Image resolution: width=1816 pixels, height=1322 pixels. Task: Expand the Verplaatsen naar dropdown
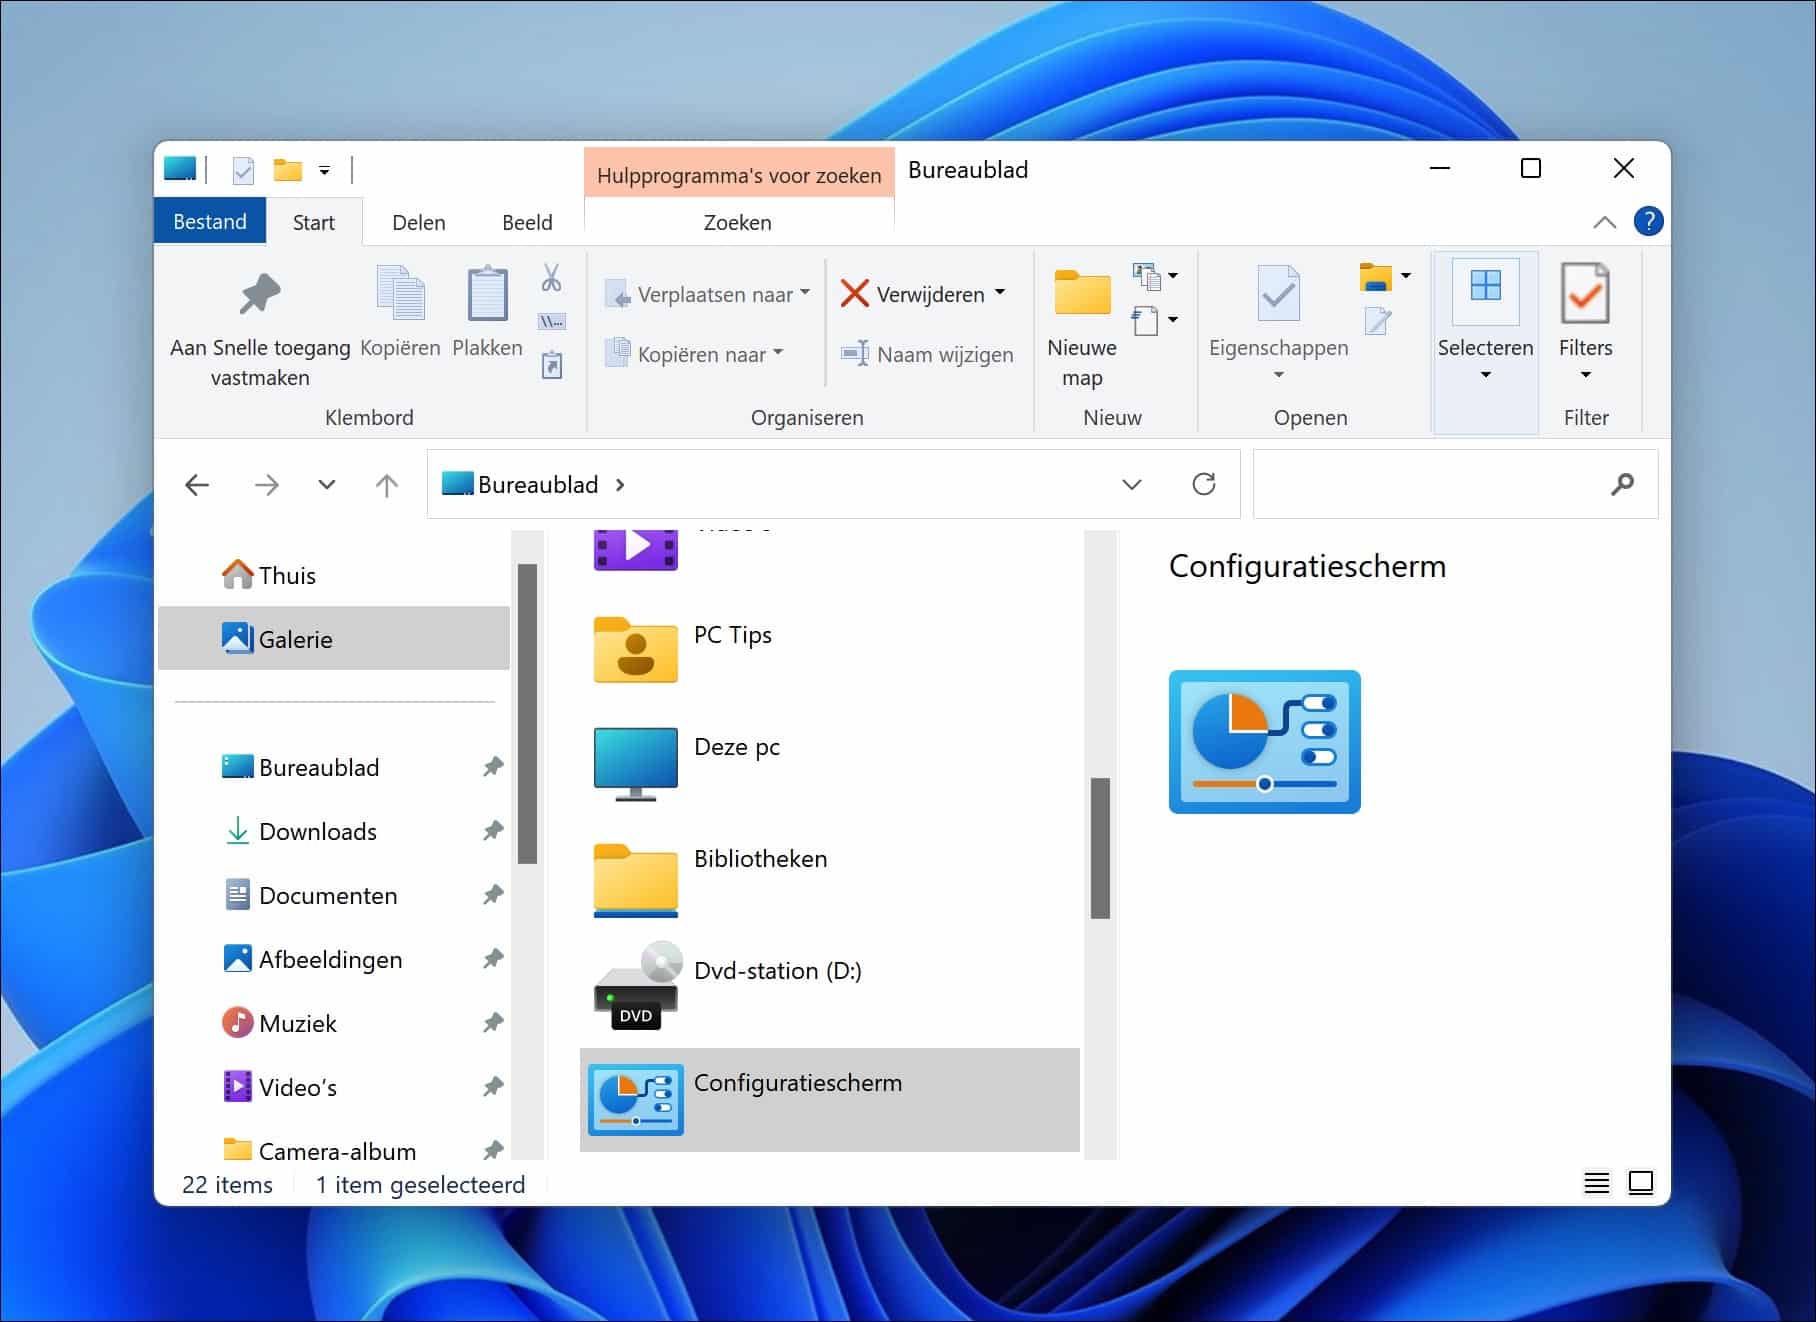(805, 293)
